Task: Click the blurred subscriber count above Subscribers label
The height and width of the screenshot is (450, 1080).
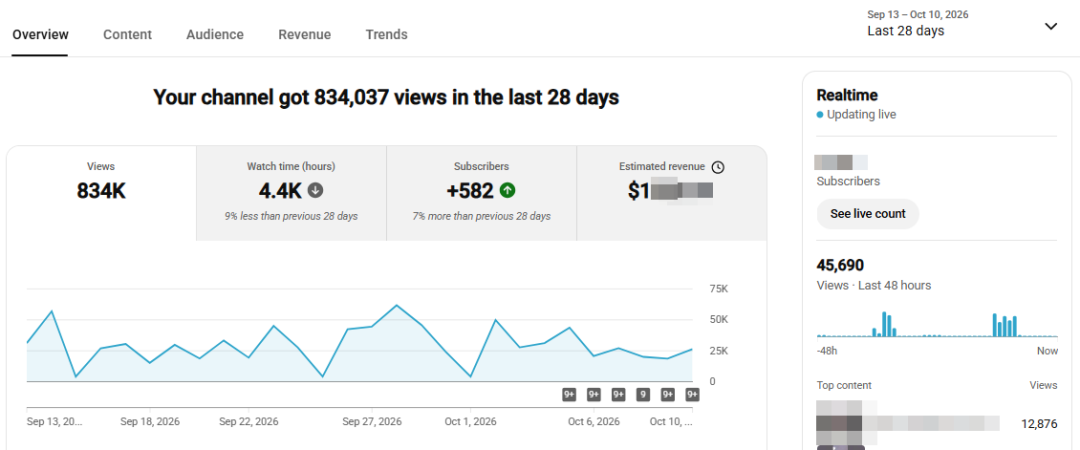Action: [840, 163]
